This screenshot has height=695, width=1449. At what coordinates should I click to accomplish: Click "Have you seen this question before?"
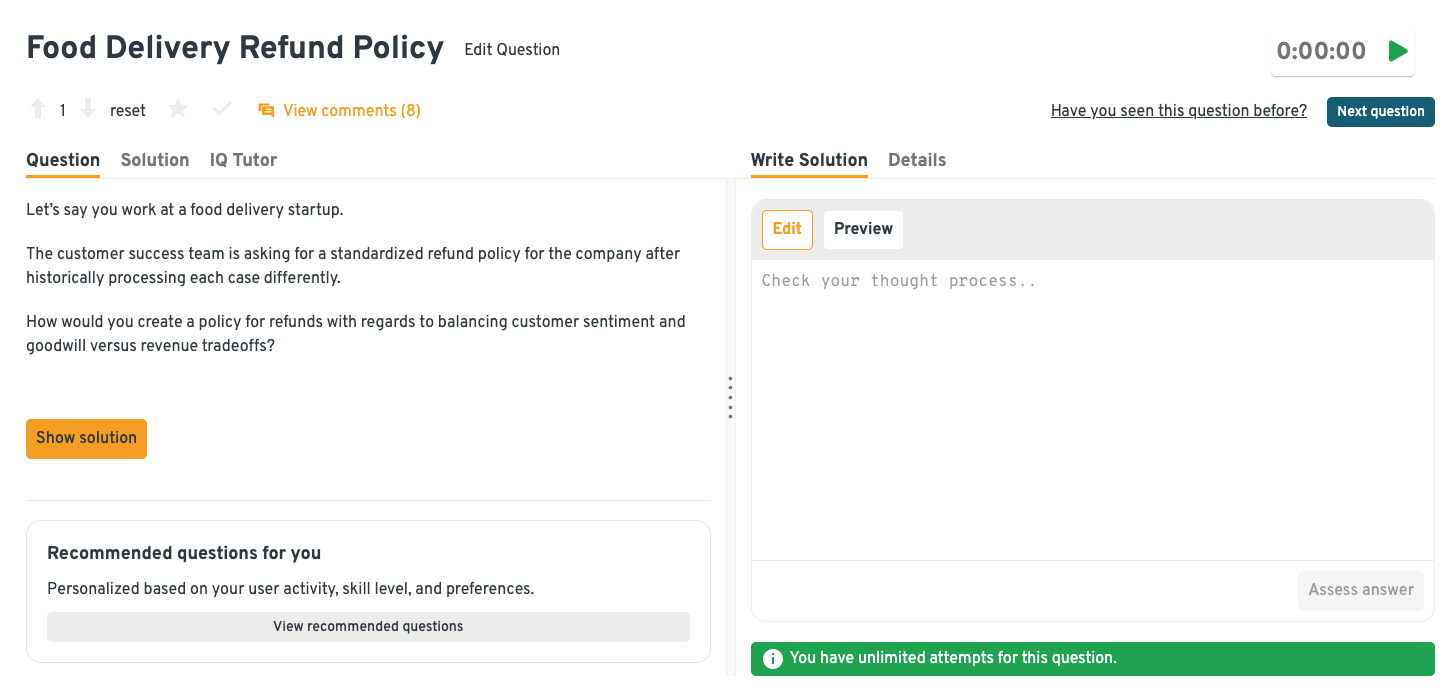(1178, 111)
